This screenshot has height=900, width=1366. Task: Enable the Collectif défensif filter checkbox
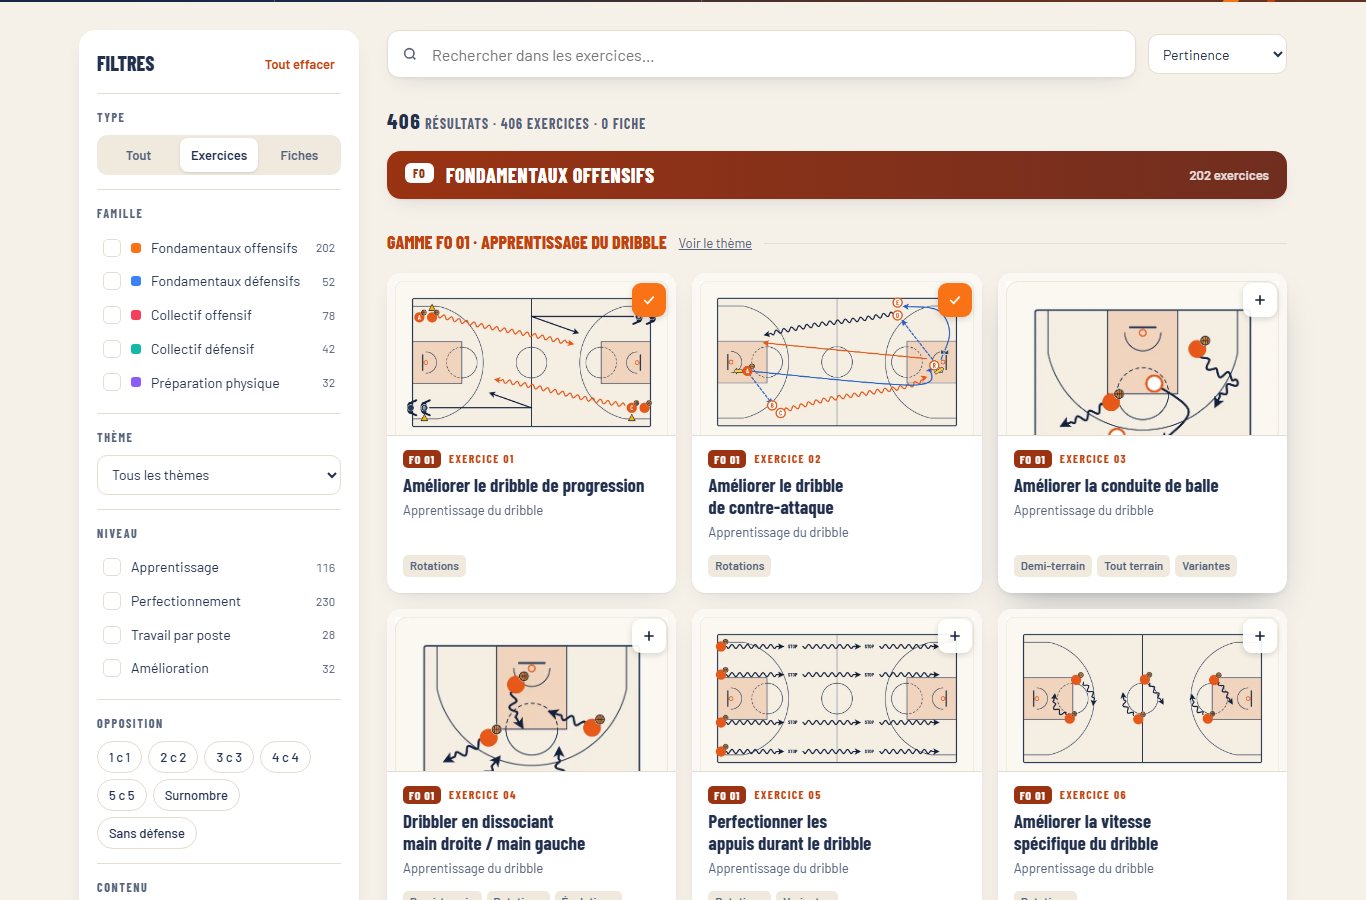pos(112,349)
